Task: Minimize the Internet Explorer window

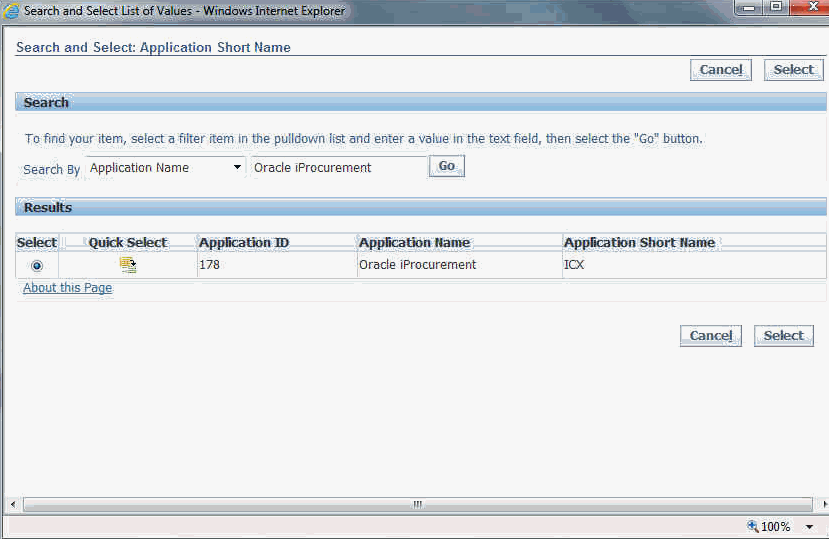Action: click(749, 7)
